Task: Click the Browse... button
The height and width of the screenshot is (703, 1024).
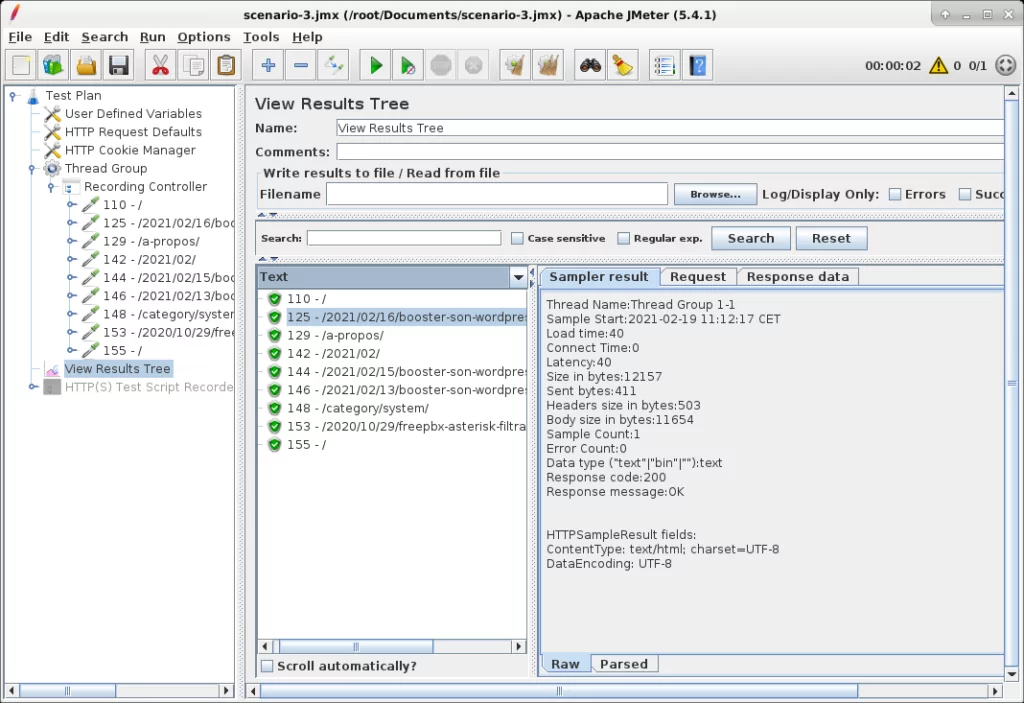Action: pos(715,194)
